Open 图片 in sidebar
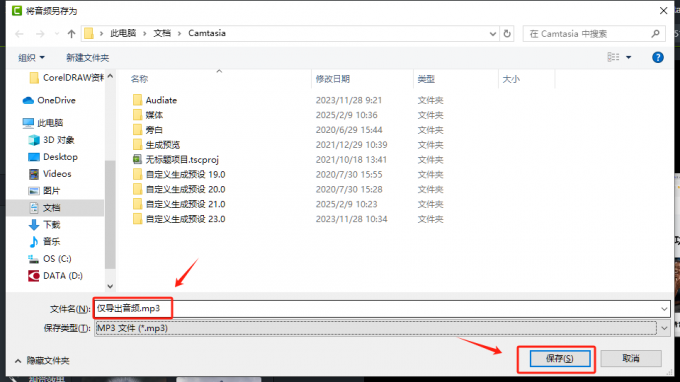The width and height of the screenshot is (680, 382). tap(44, 191)
